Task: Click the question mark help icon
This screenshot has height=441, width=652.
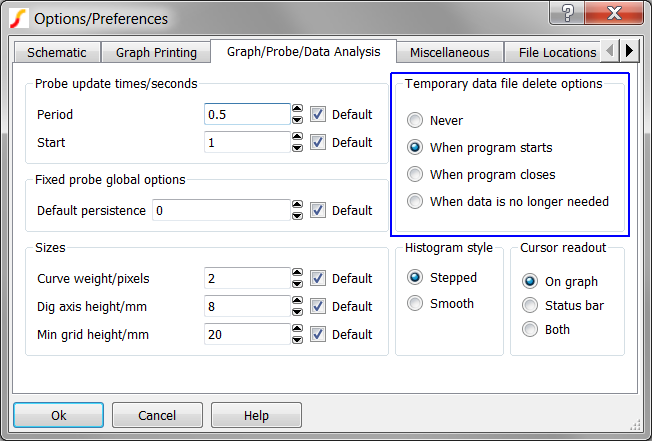Action: point(568,15)
